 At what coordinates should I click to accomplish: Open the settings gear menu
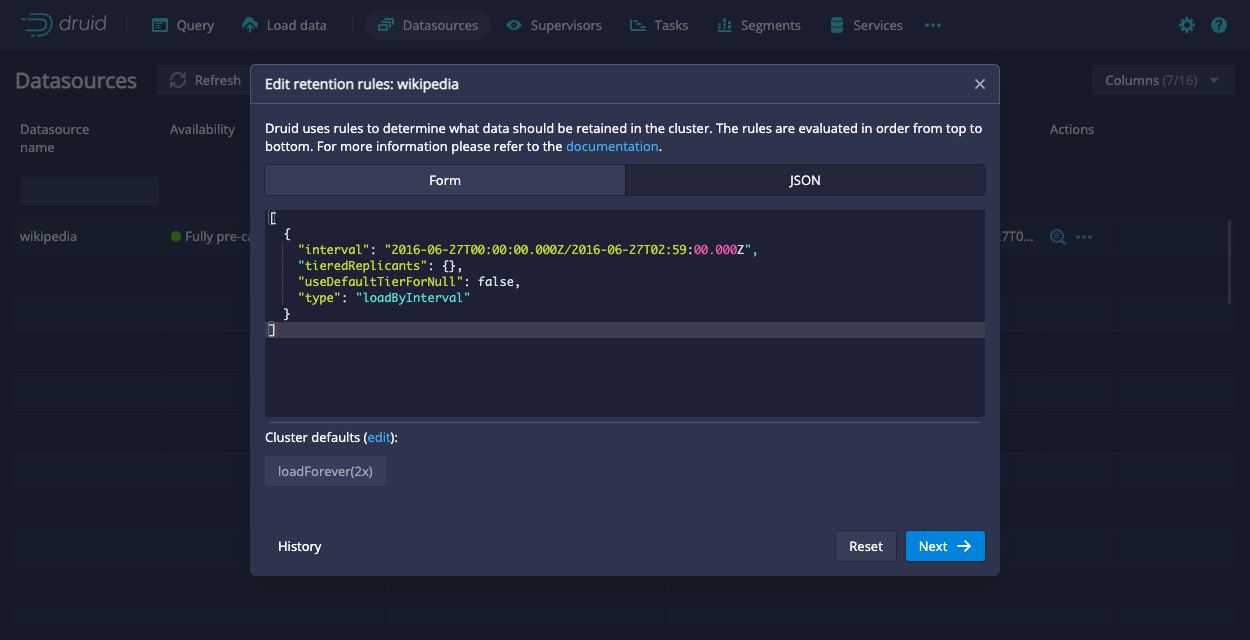click(1187, 25)
